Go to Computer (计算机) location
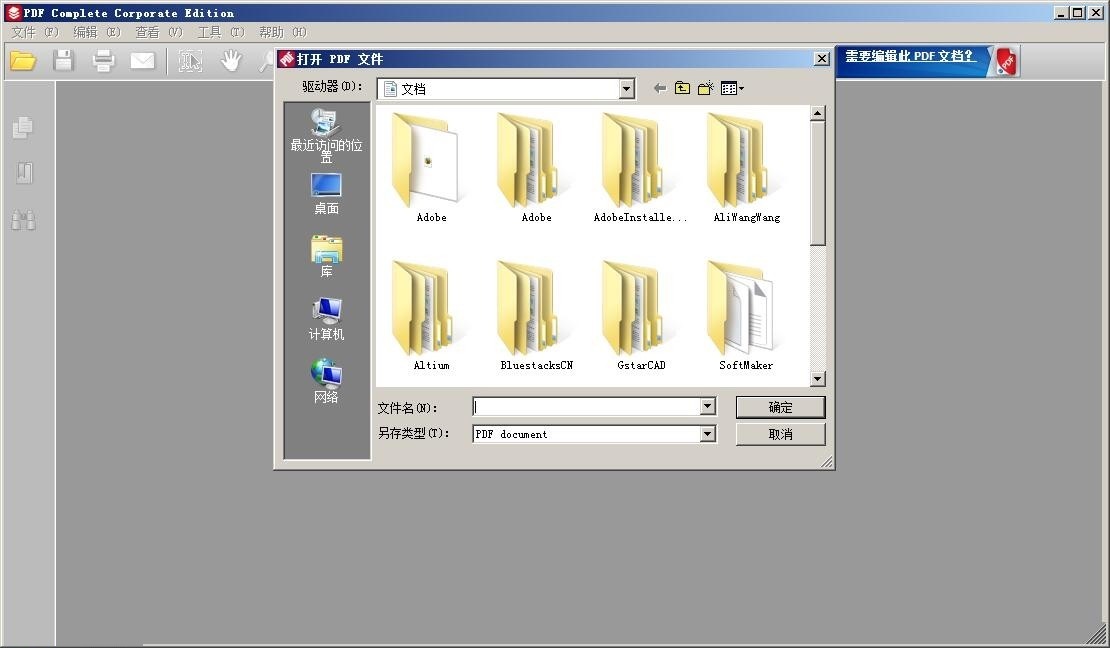 tap(326, 319)
